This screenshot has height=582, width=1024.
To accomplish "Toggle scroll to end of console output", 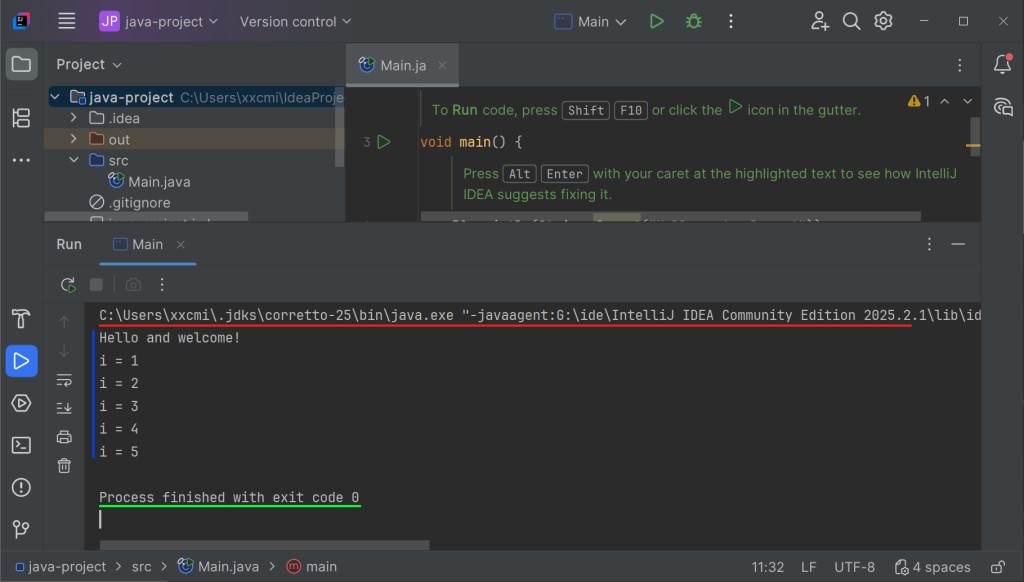I will point(64,408).
